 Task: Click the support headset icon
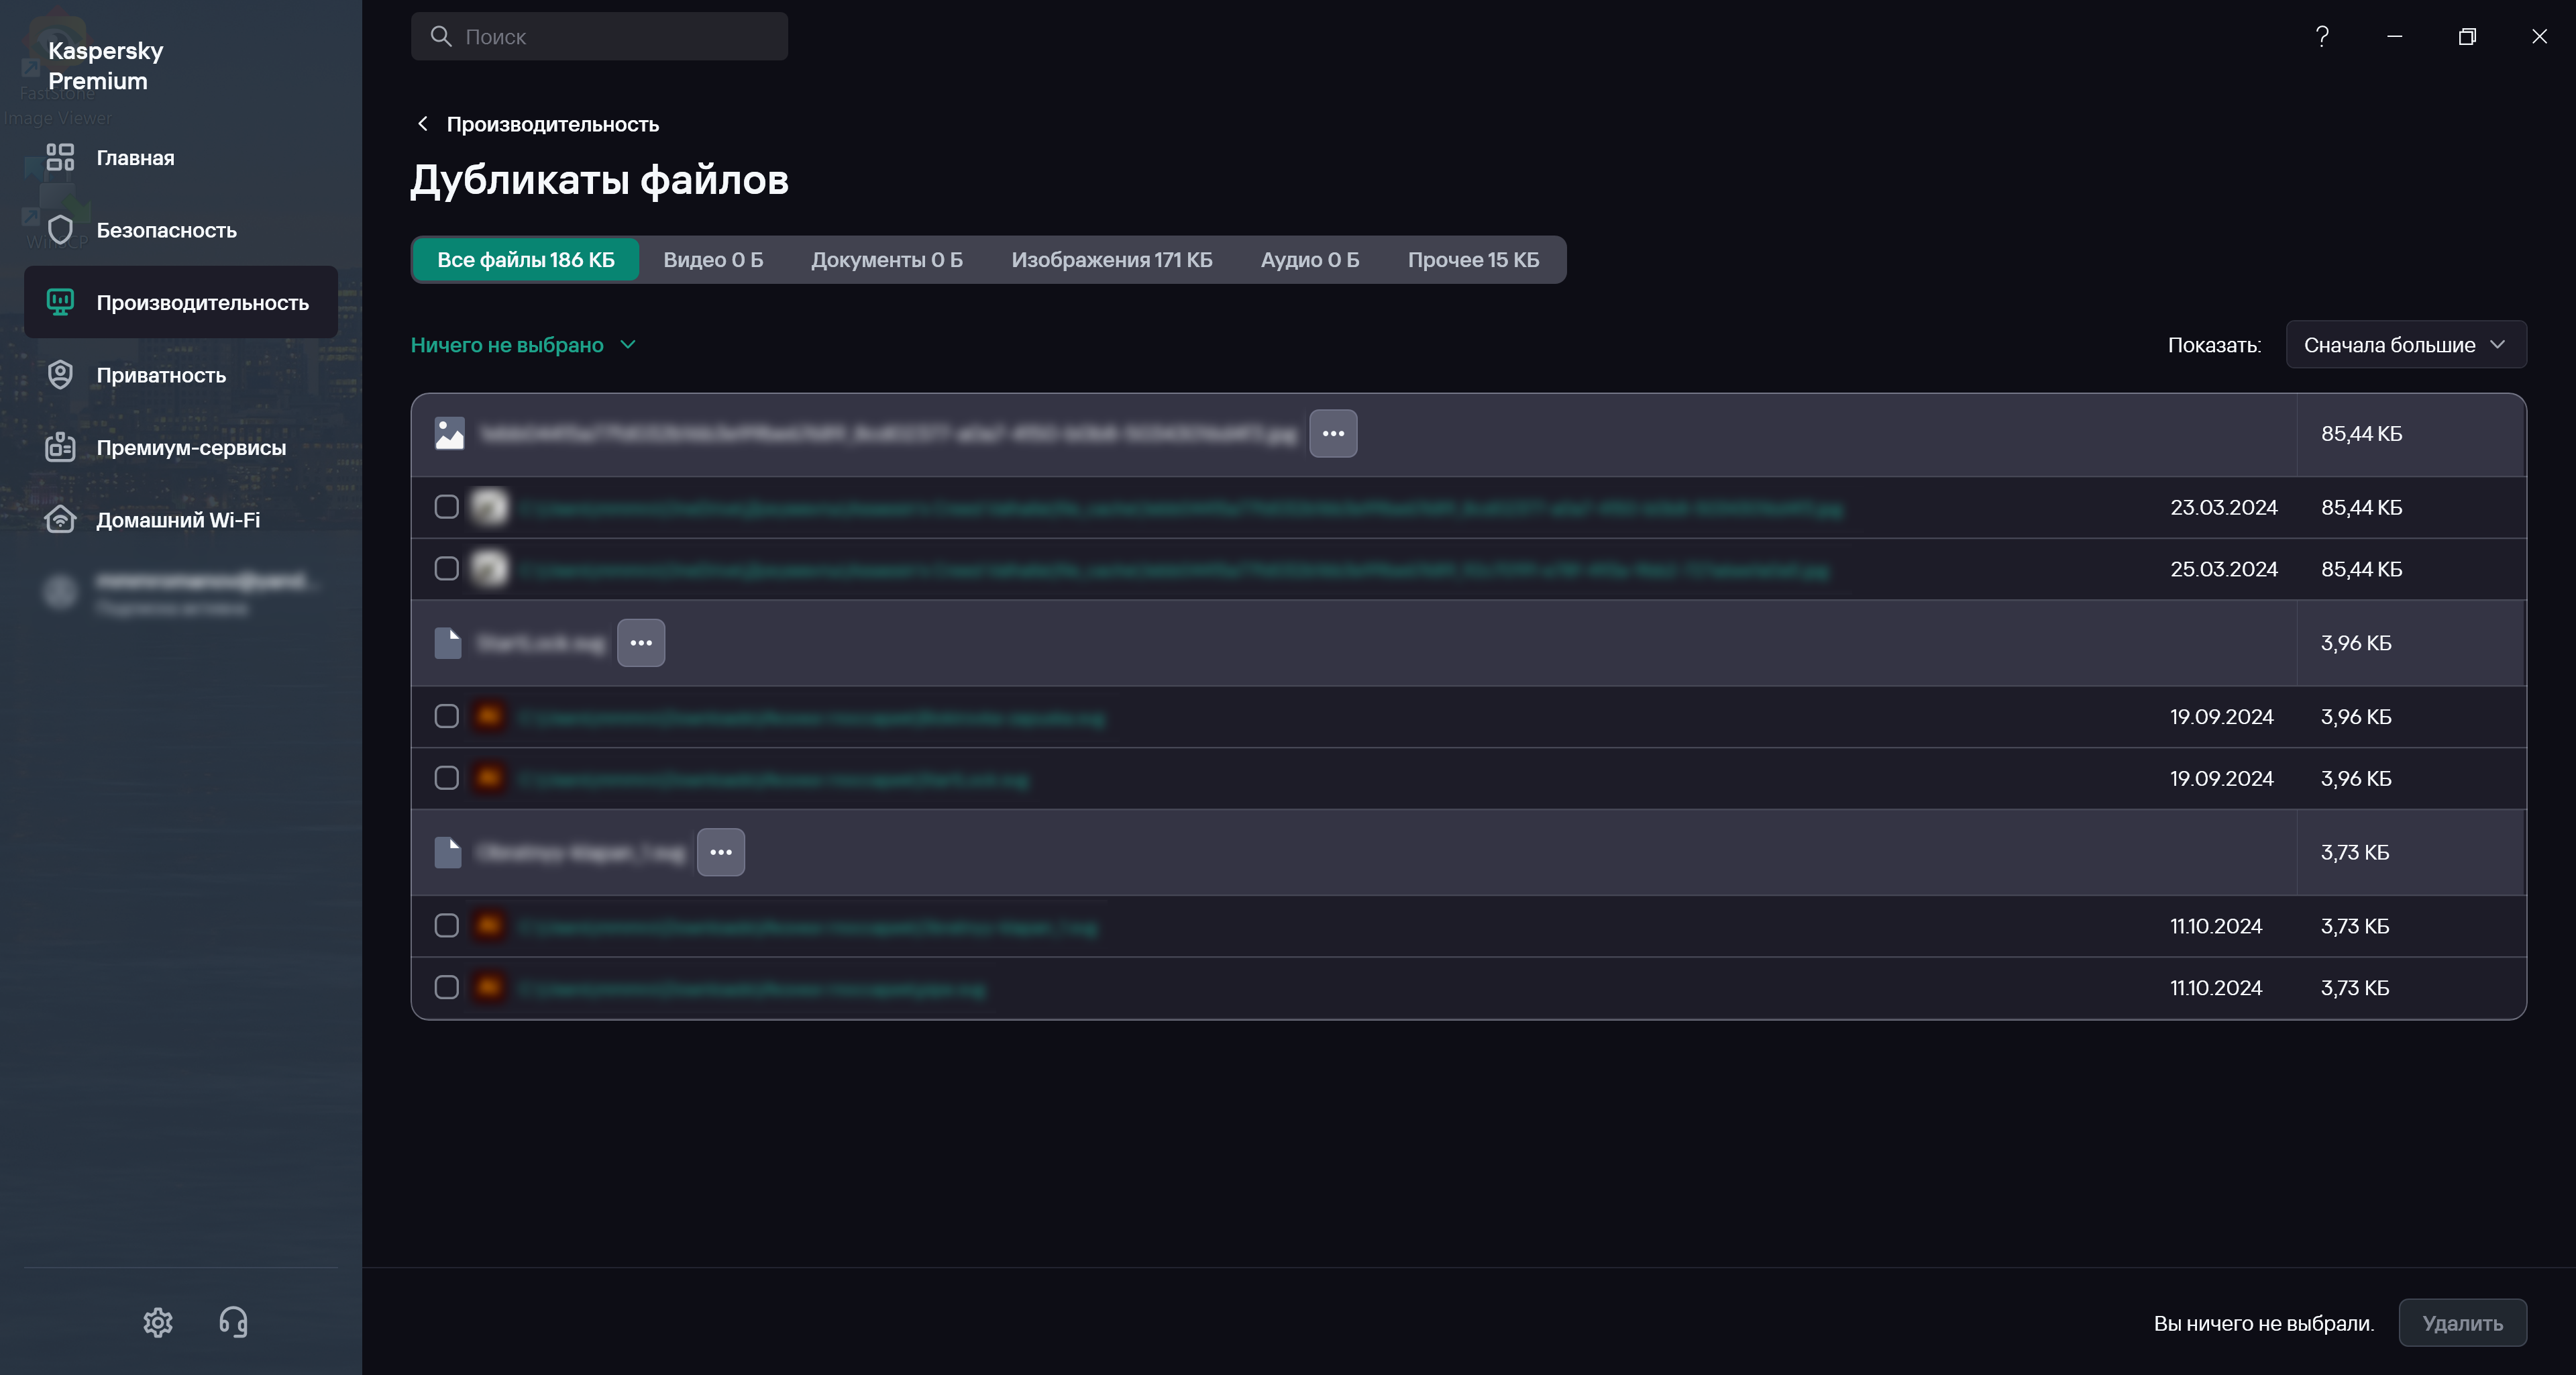[x=233, y=1322]
